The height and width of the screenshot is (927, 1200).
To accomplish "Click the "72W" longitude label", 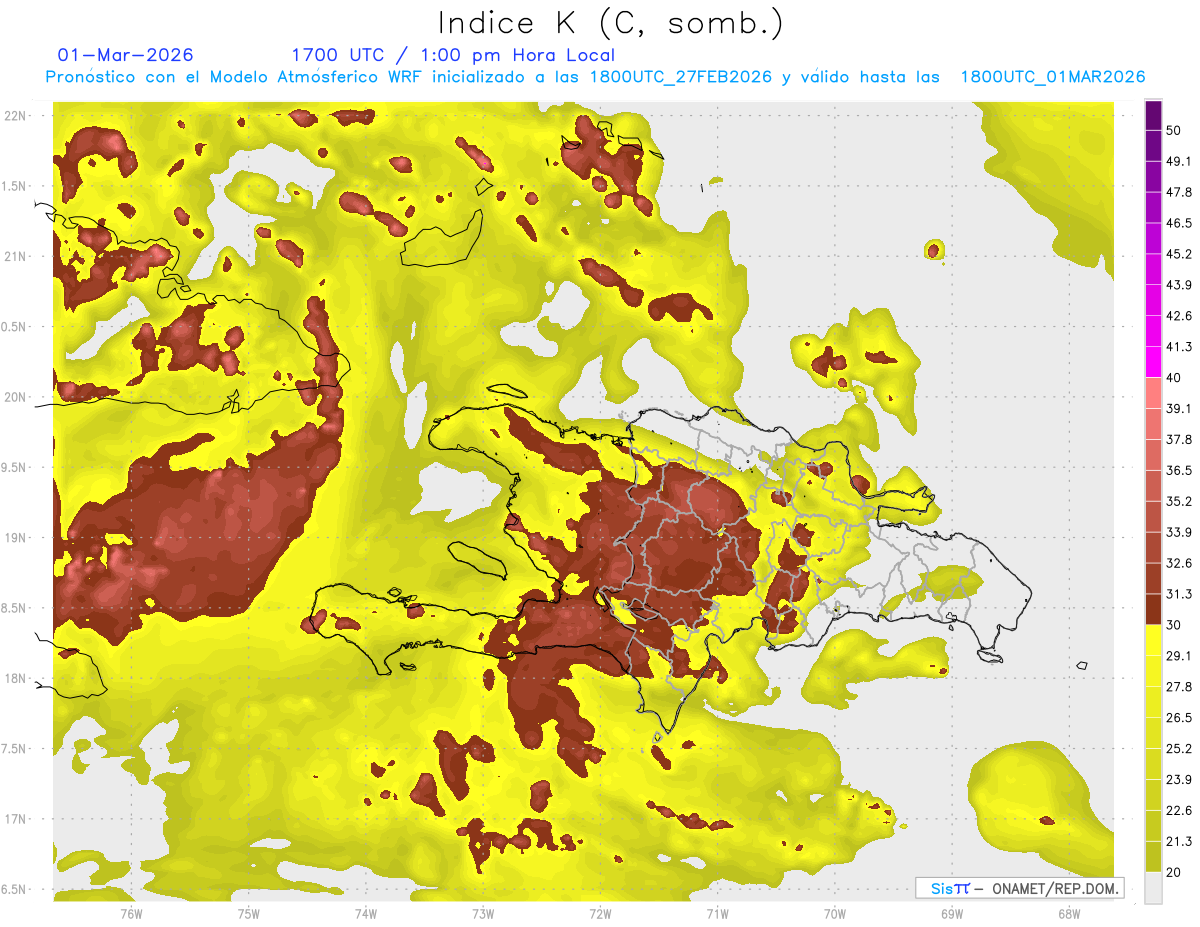I will point(600,914).
